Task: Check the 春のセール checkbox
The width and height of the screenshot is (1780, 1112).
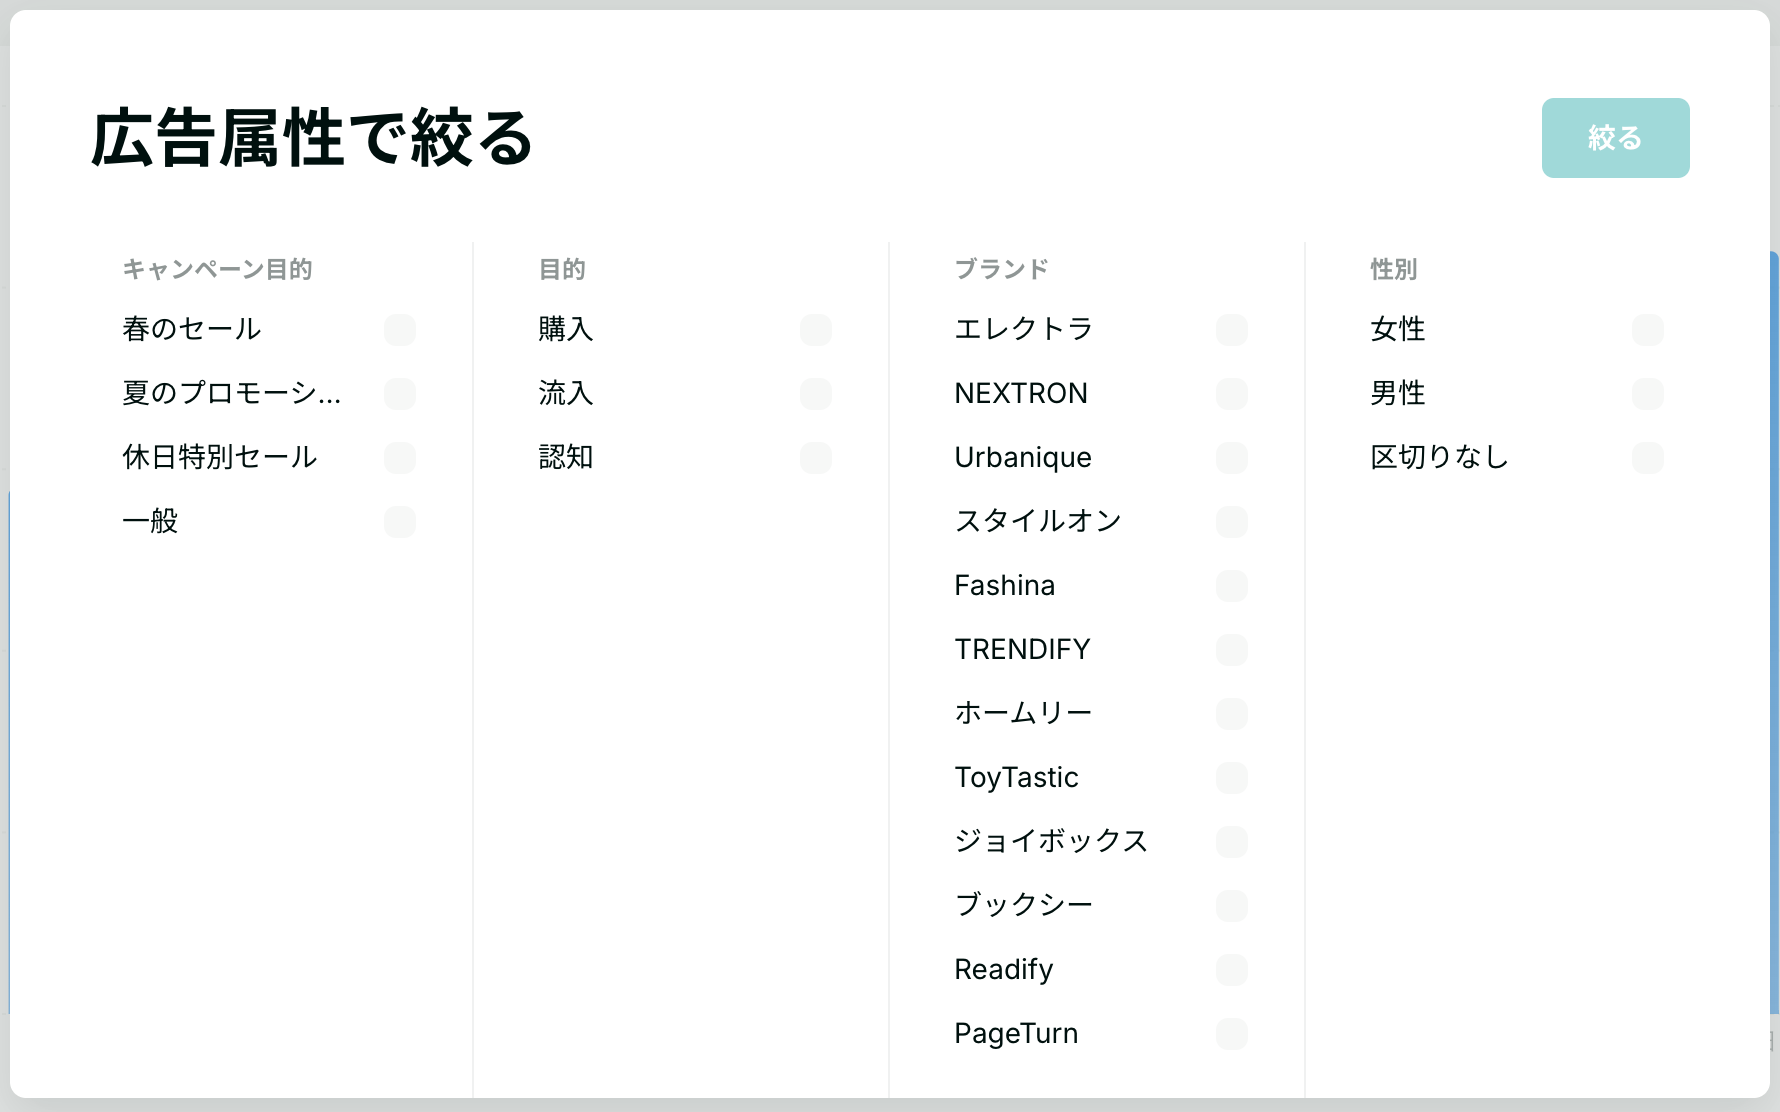Action: pyautogui.click(x=400, y=330)
